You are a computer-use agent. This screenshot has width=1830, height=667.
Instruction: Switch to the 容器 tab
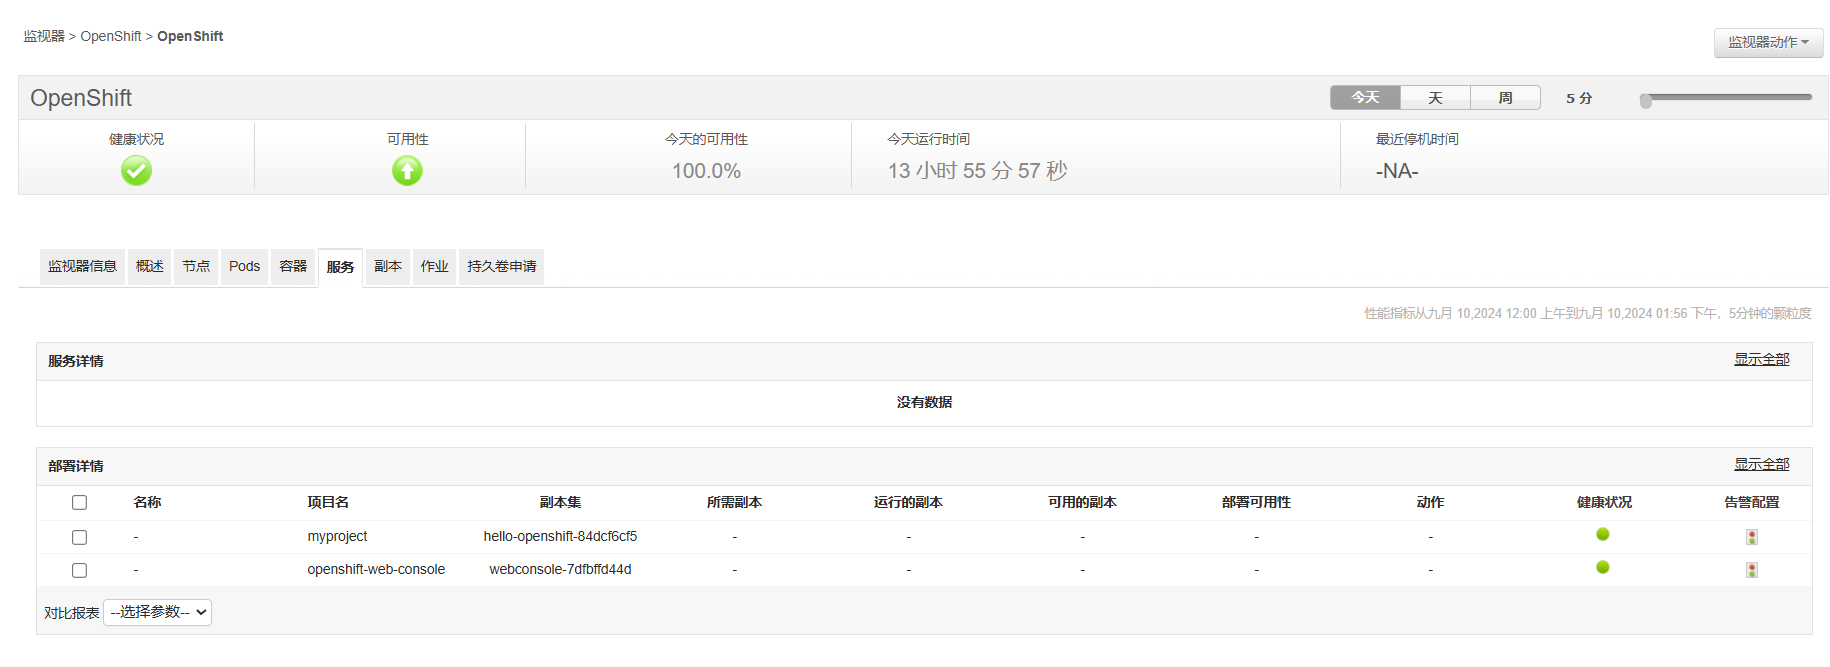[293, 267]
